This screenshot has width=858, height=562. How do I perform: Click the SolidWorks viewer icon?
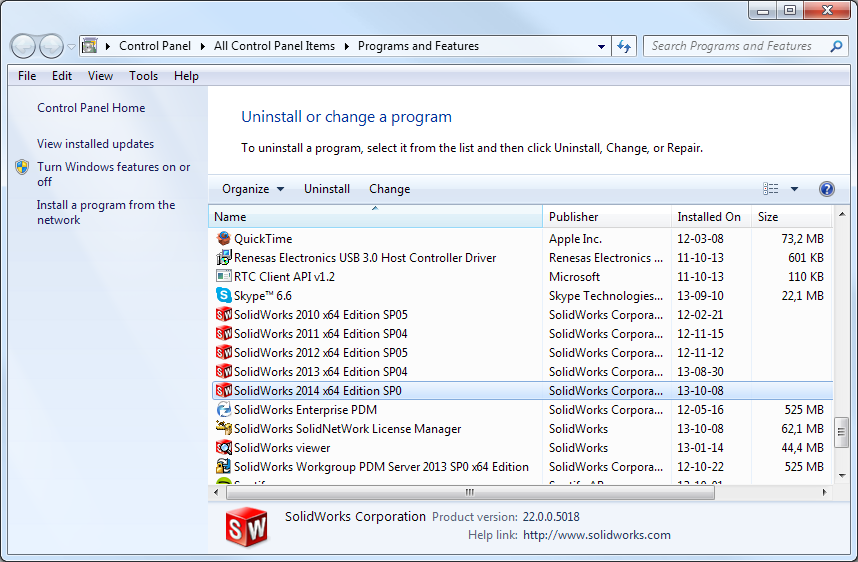223,448
